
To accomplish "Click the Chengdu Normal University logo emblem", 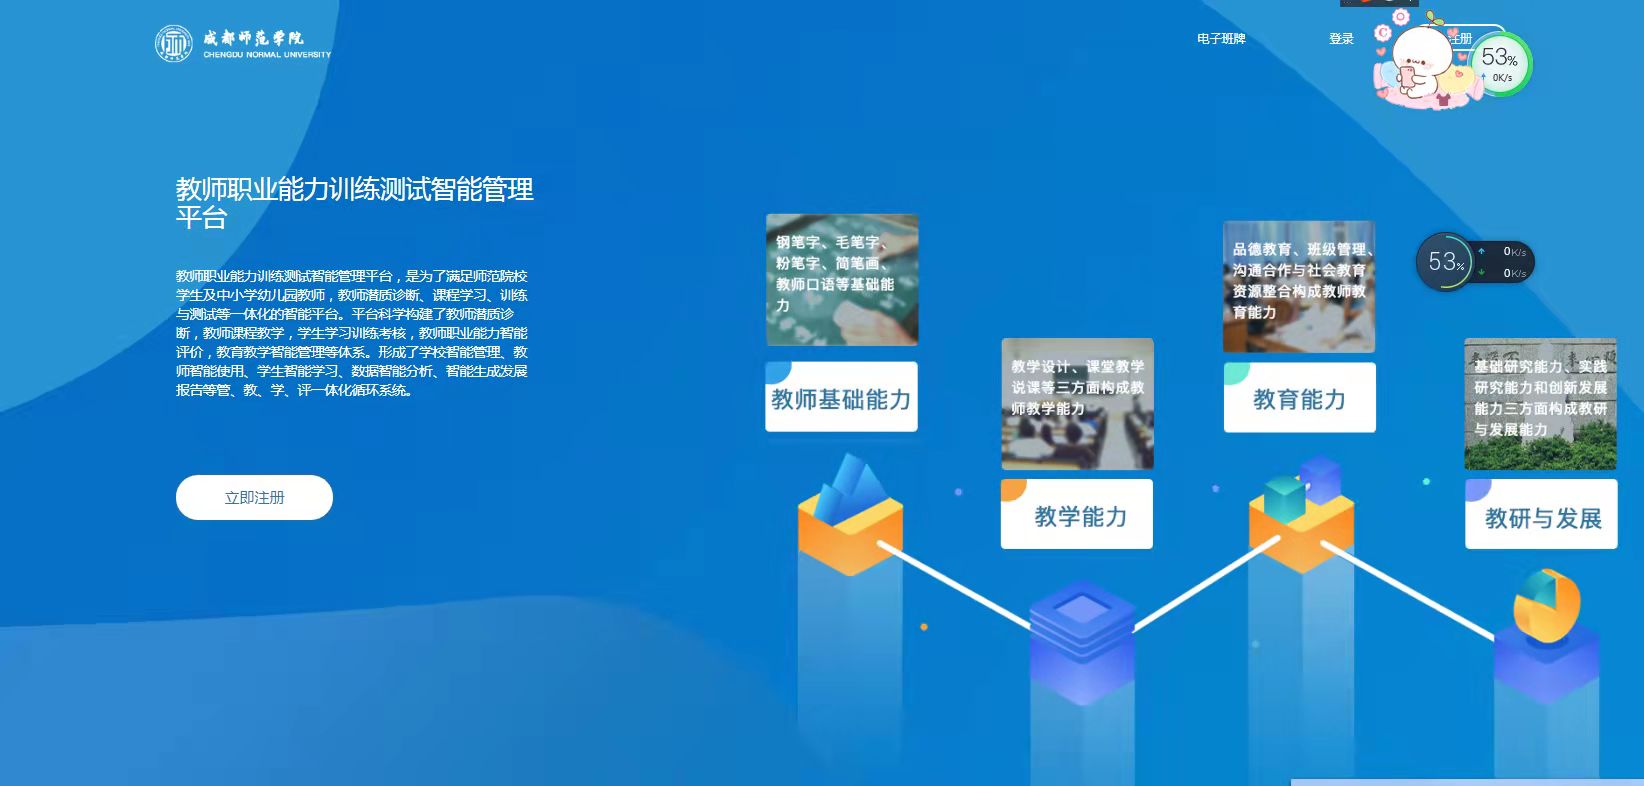I will 173,43.
